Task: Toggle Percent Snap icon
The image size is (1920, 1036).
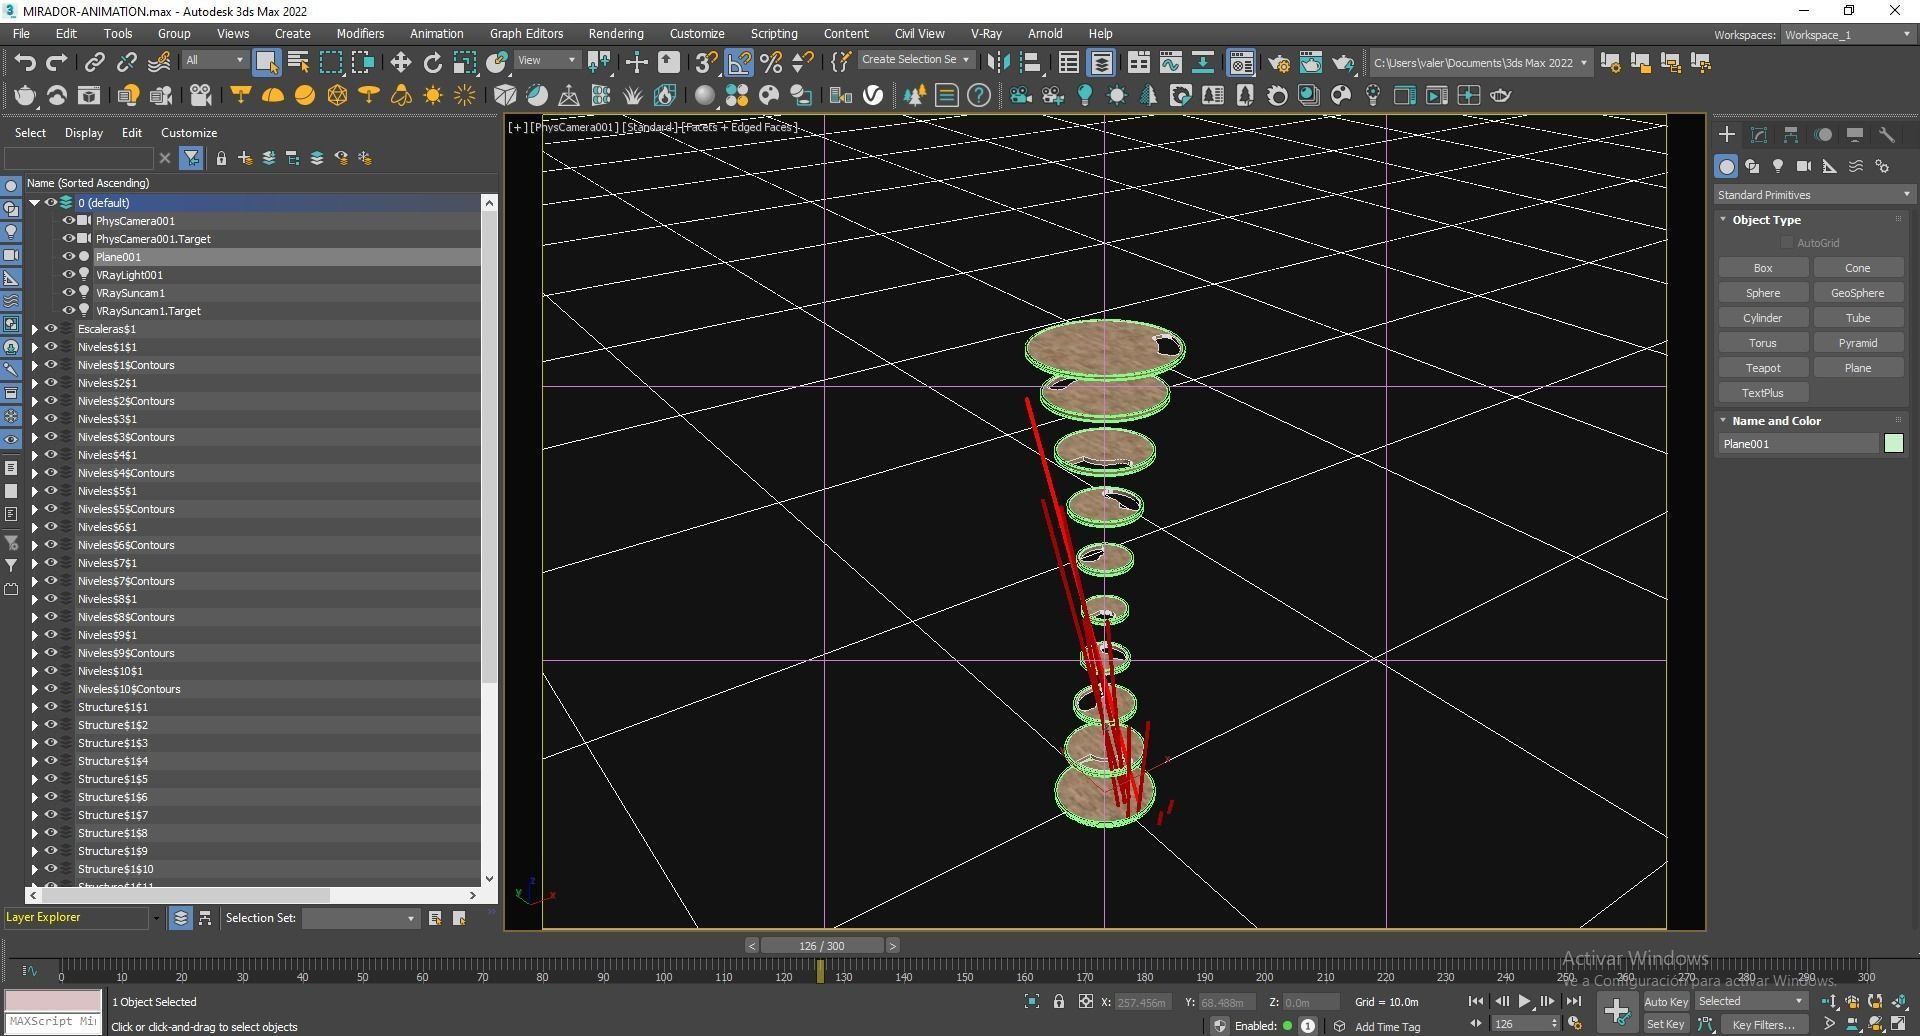Action: pyautogui.click(x=771, y=62)
